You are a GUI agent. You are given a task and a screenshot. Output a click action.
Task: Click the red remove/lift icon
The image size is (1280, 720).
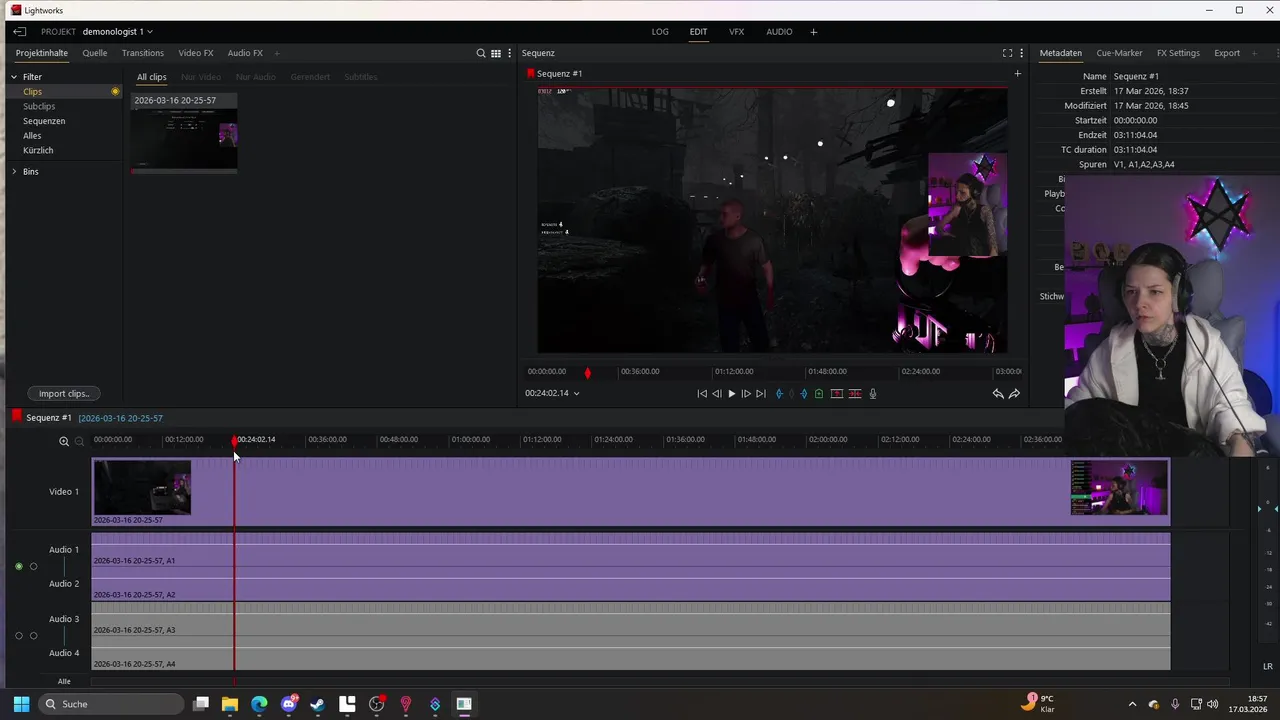(837, 394)
